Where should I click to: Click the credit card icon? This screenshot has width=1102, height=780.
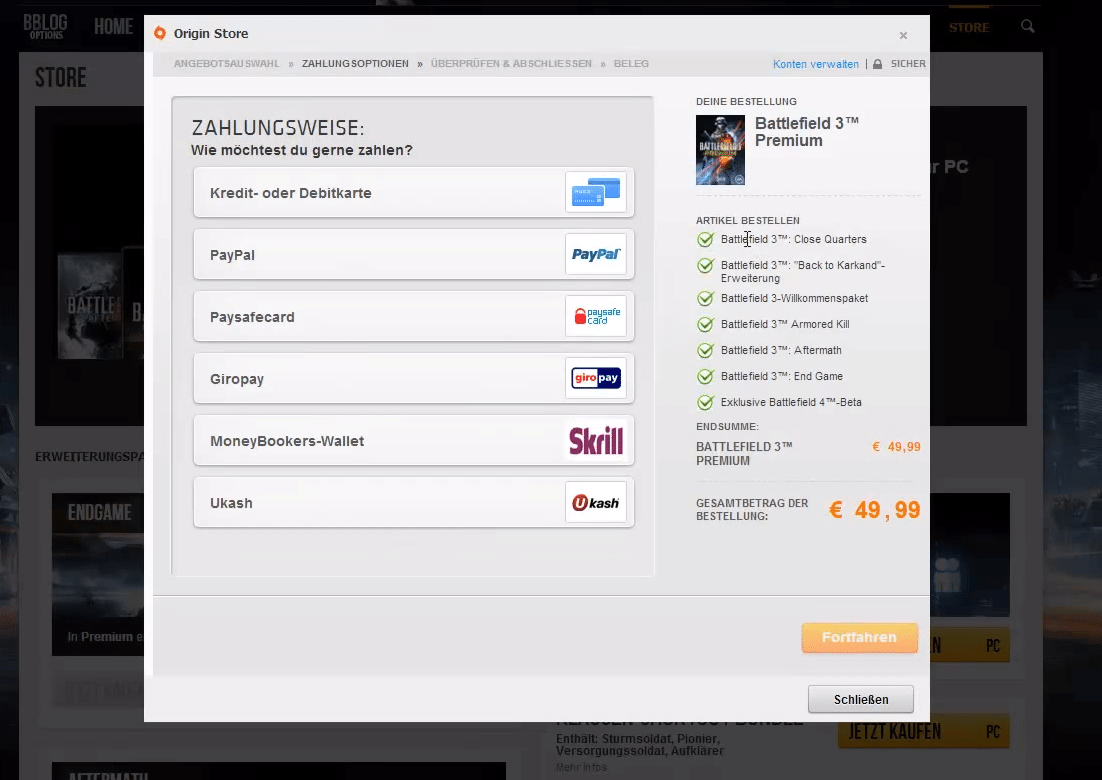[595, 192]
